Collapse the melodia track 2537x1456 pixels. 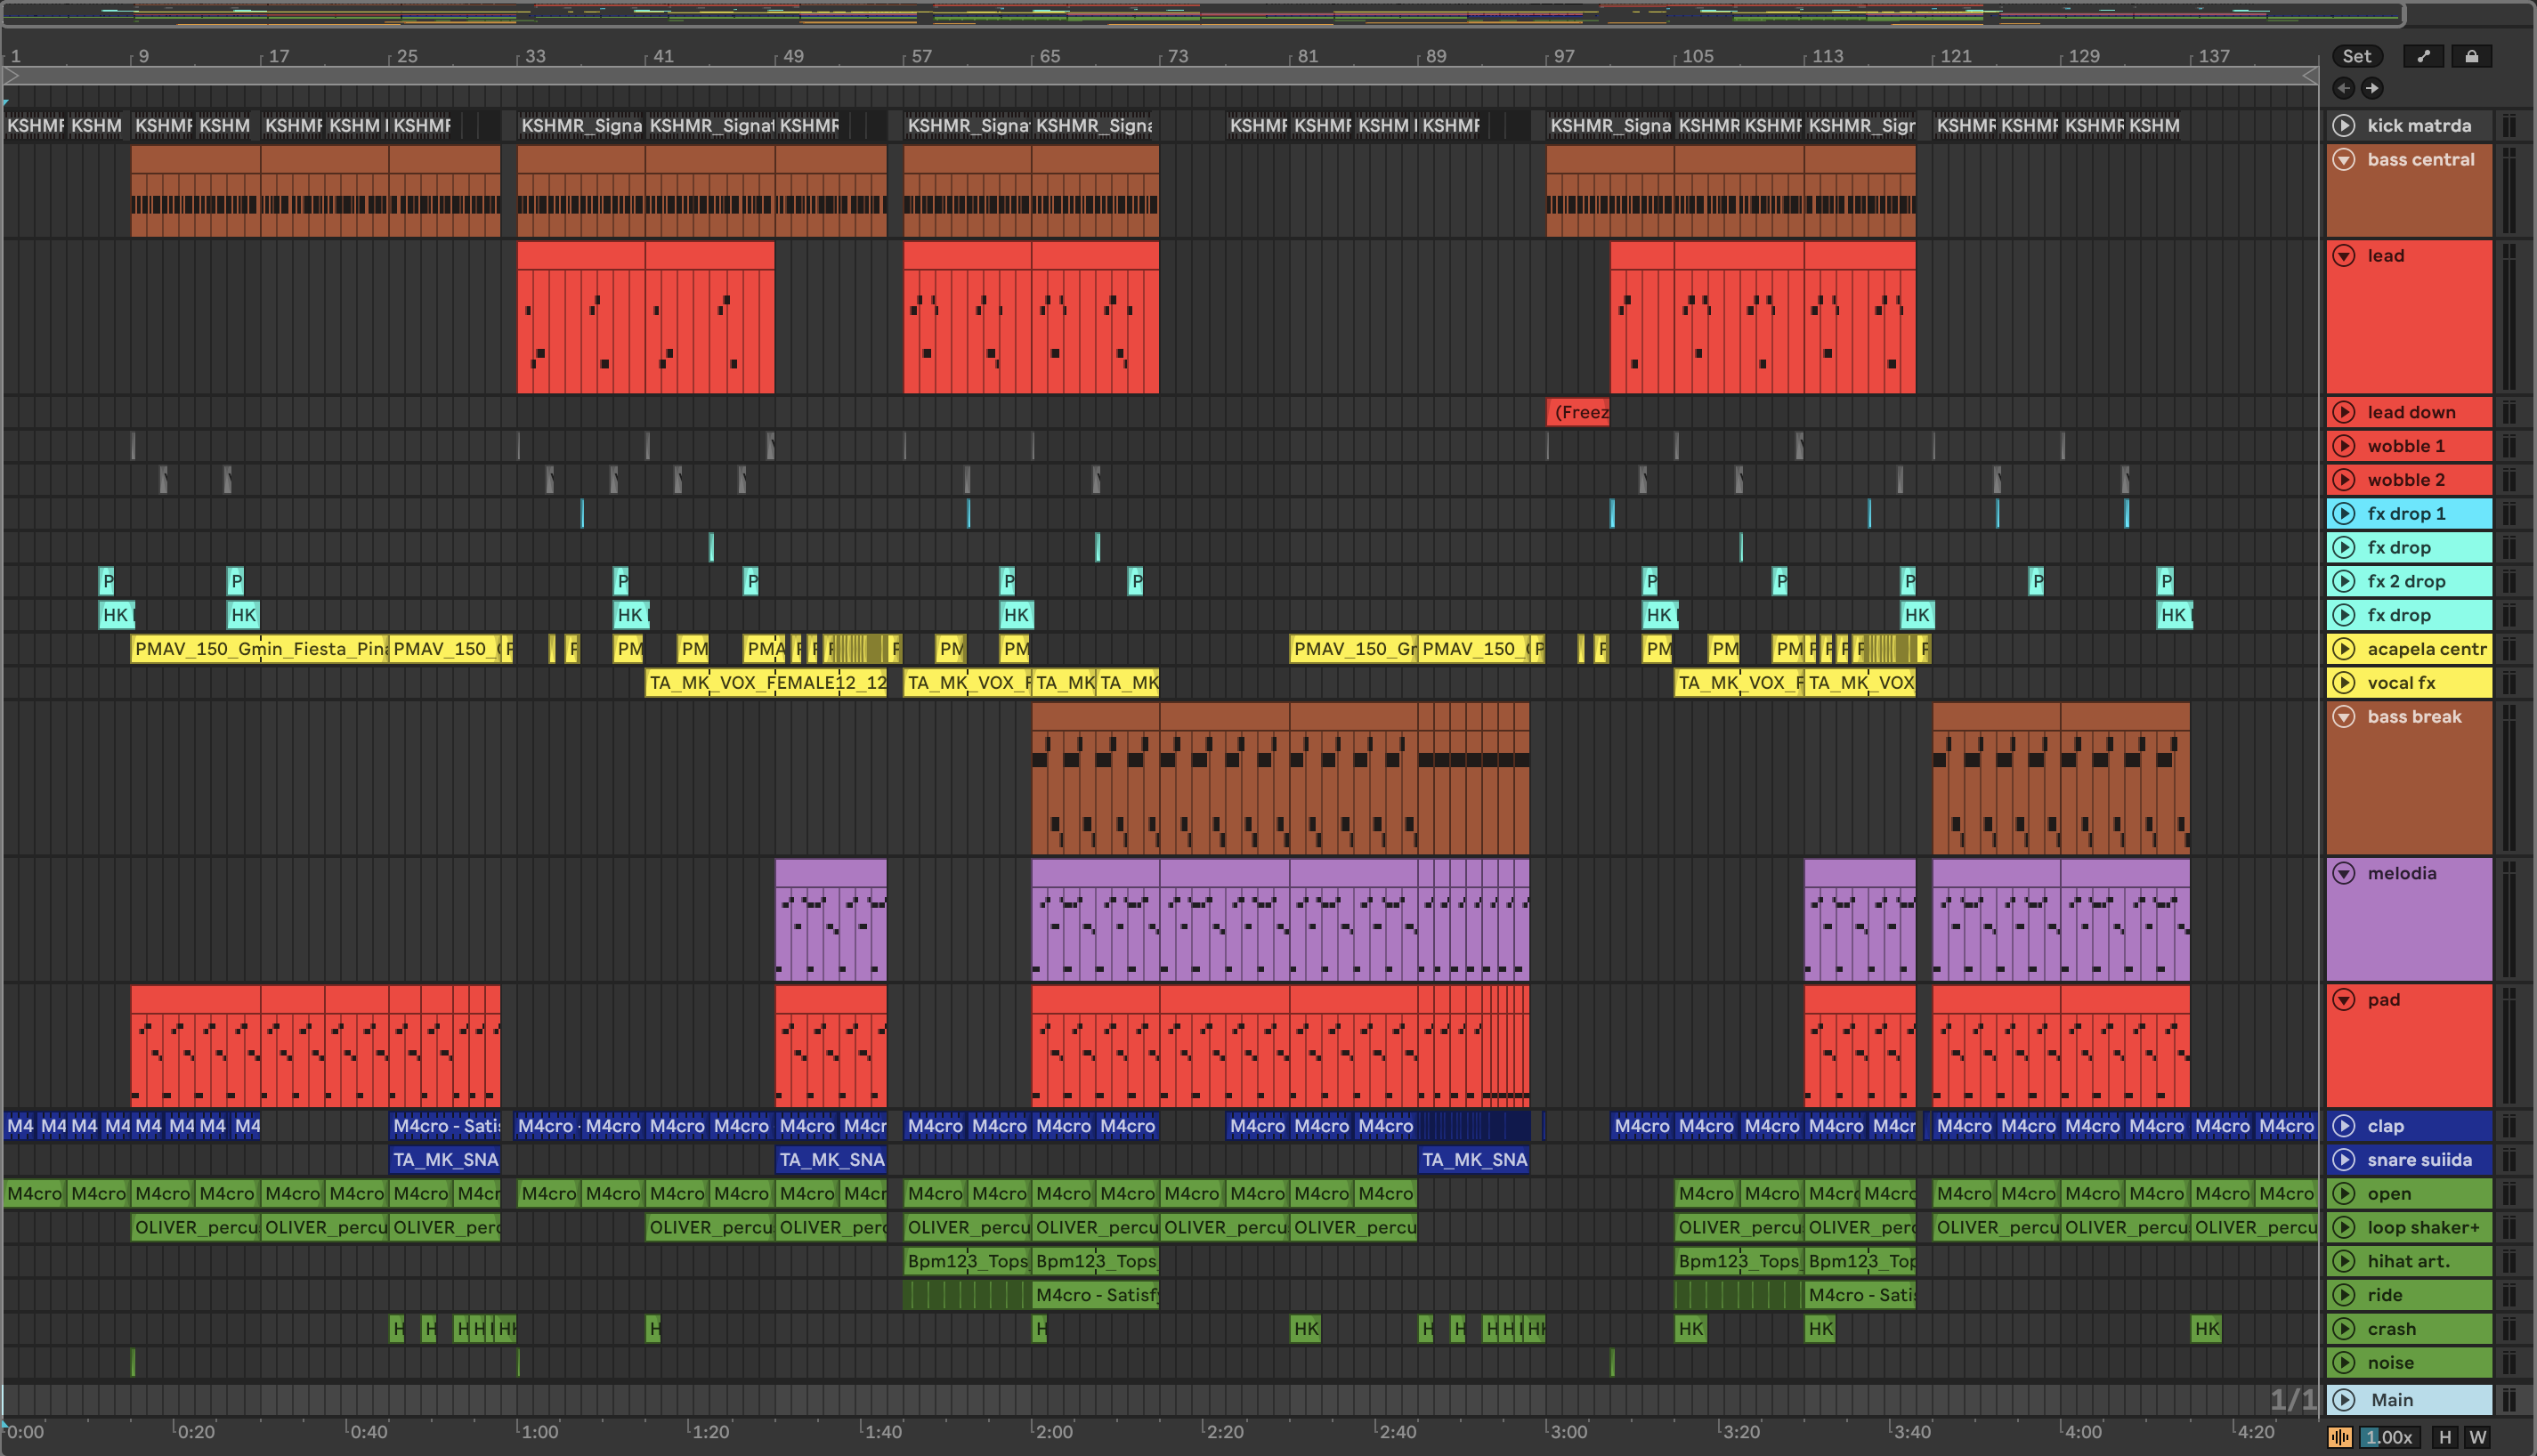coord(2343,873)
